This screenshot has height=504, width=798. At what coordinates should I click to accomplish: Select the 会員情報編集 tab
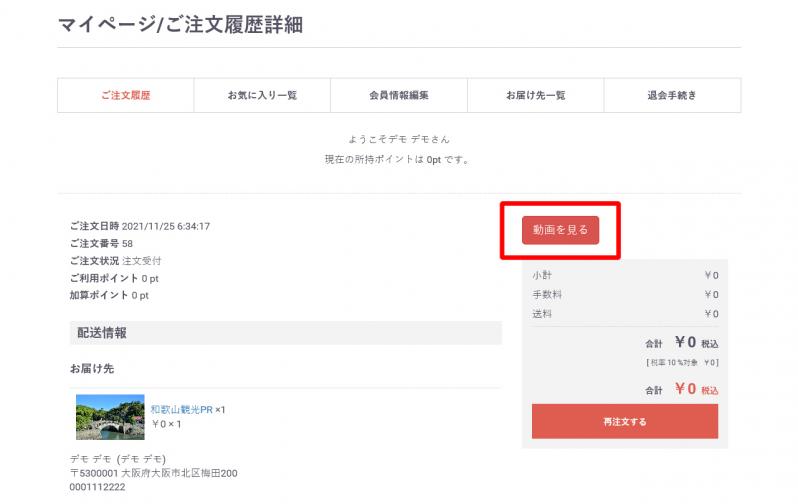399,96
